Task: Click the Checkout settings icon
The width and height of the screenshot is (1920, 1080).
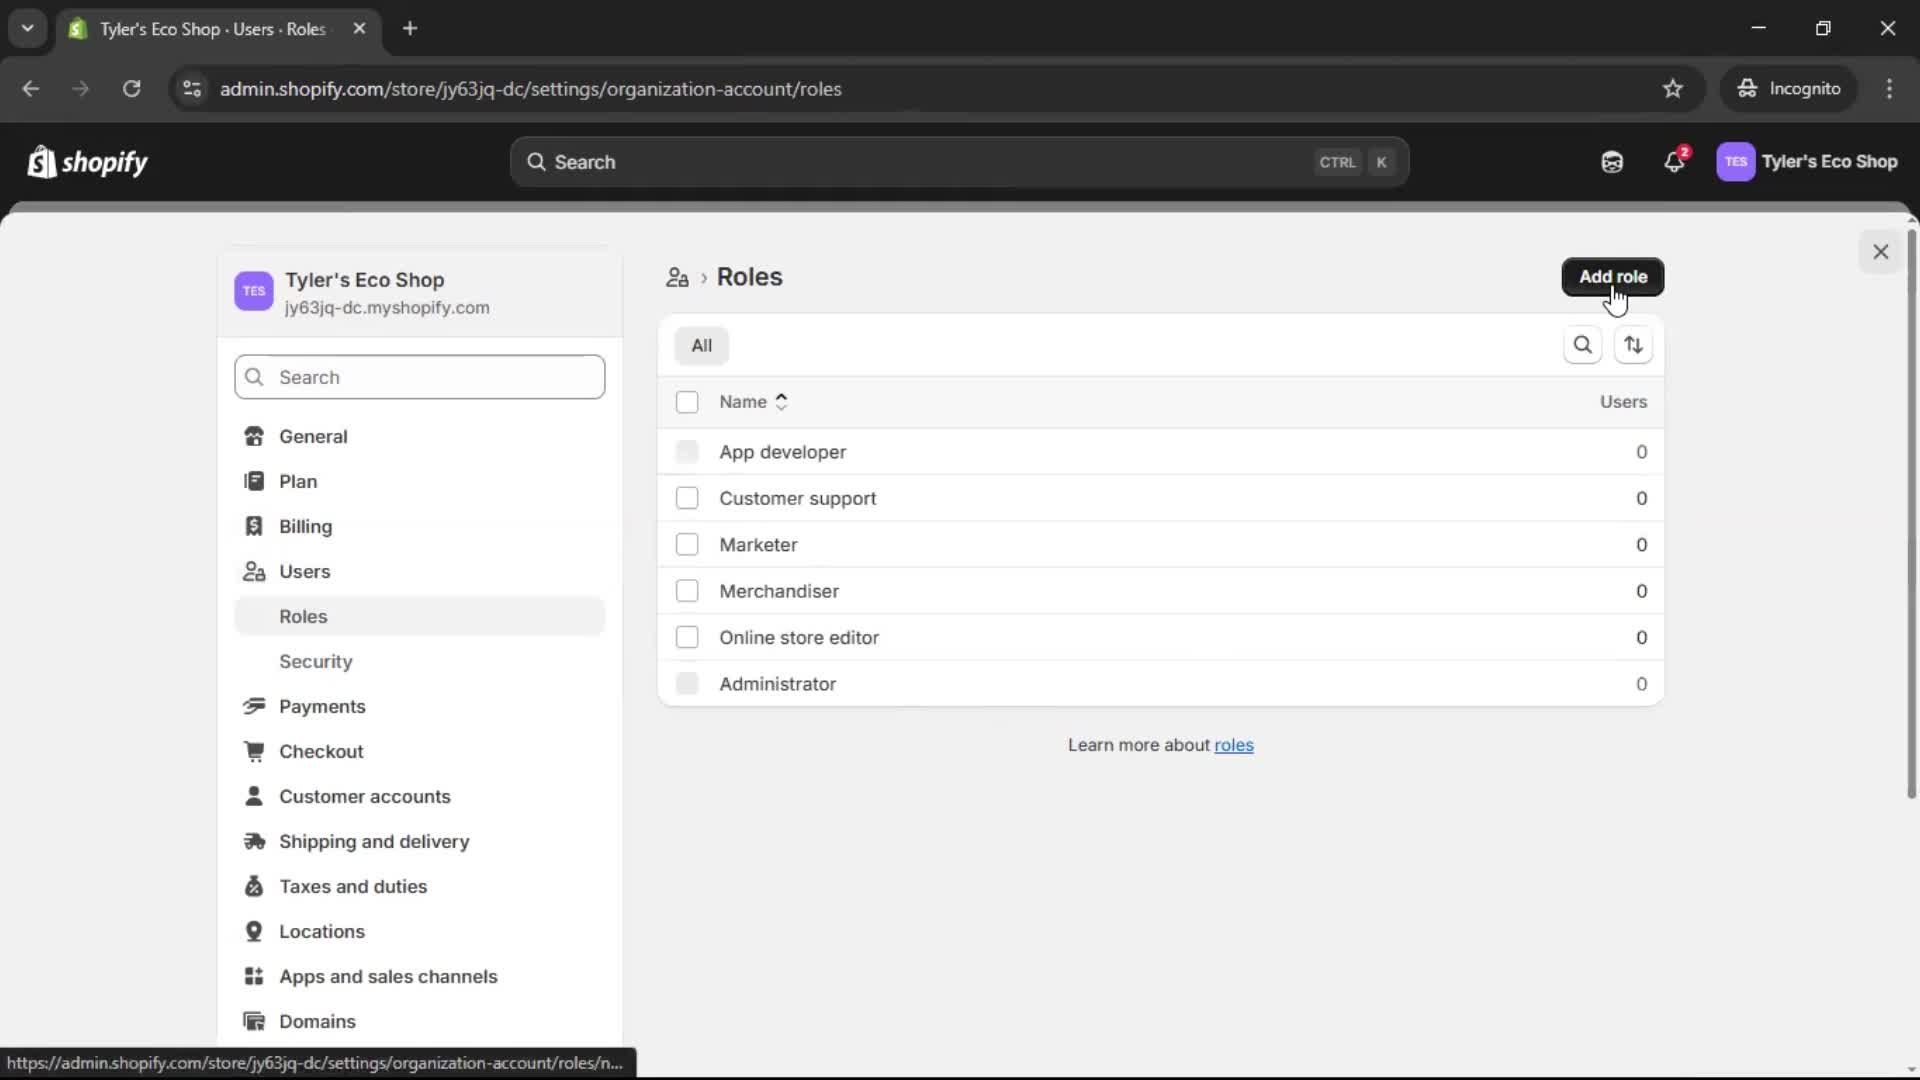Action: [x=255, y=751]
